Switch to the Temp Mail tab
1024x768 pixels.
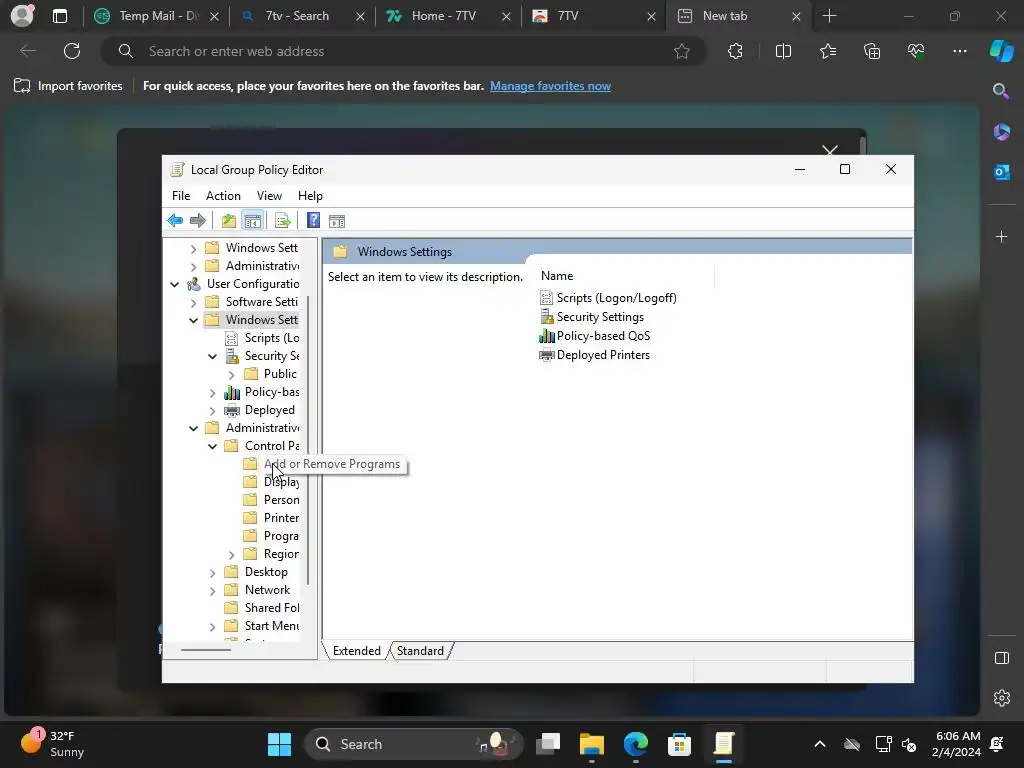155,16
